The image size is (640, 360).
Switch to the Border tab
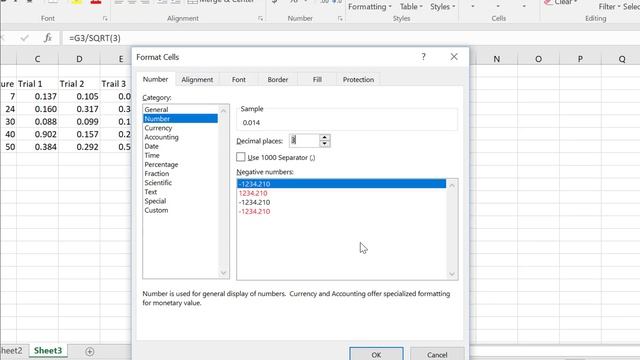pos(278,80)
